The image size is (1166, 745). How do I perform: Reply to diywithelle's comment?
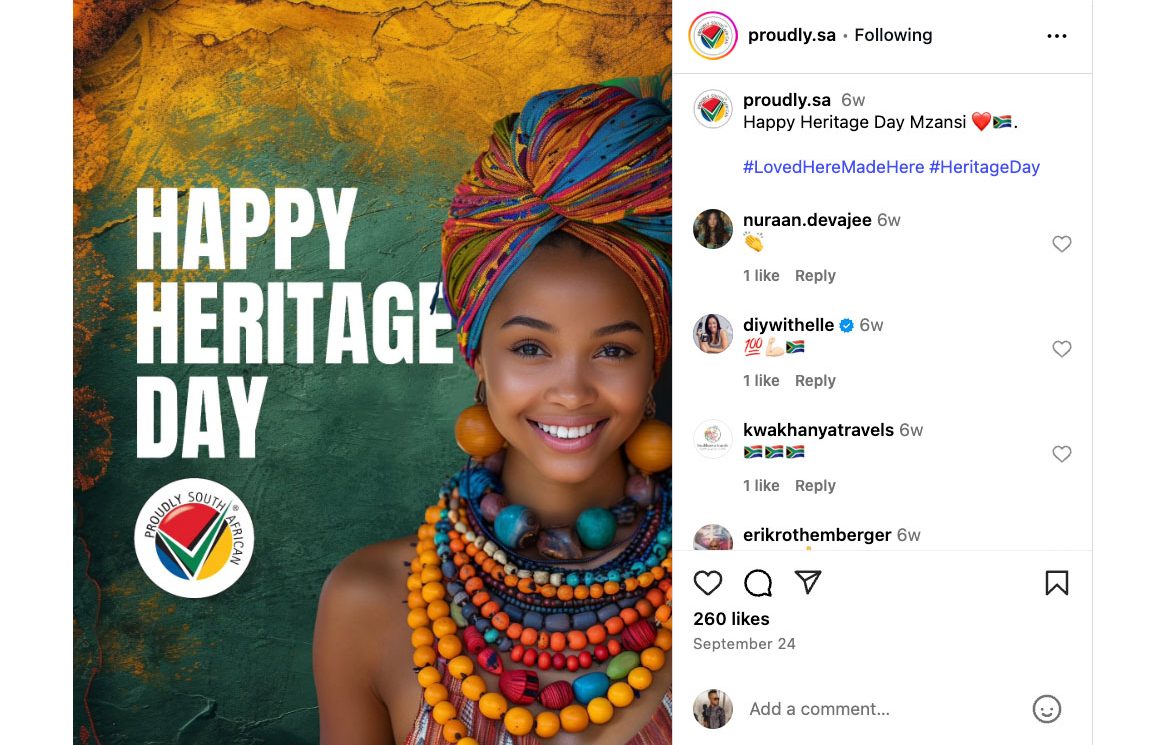[x=815, y=381]
